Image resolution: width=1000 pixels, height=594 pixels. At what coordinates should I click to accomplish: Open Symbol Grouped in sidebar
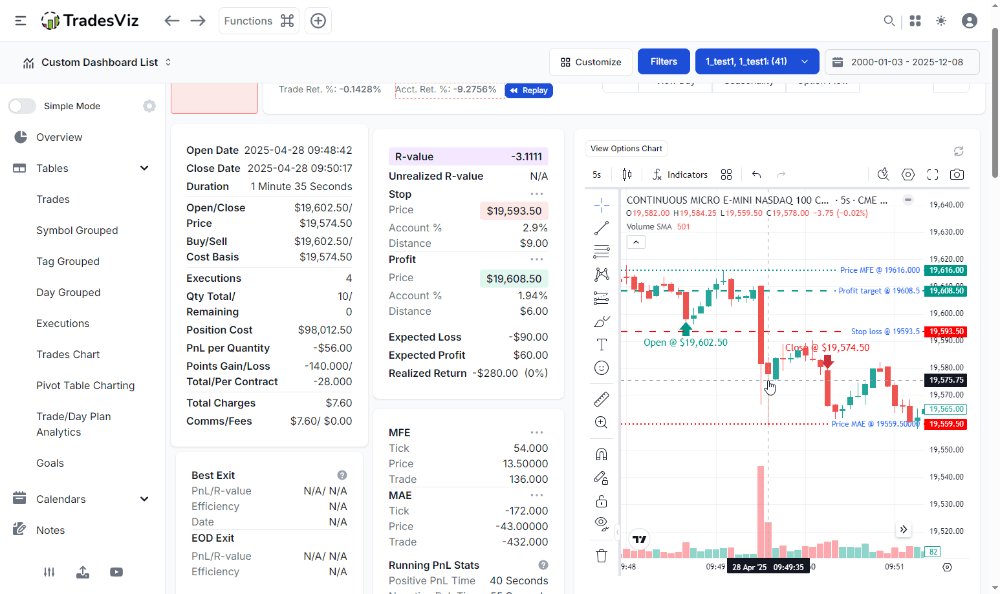point(77,230)
